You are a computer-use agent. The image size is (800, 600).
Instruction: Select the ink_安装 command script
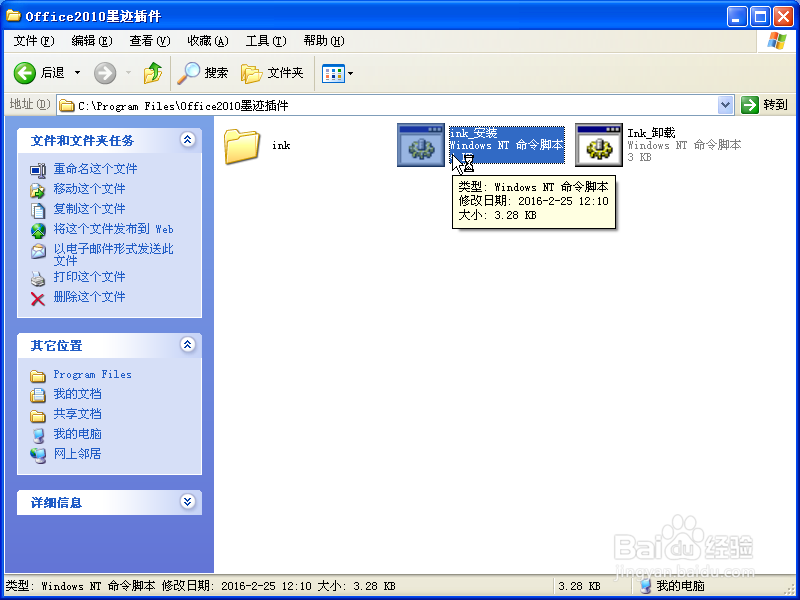420,145
